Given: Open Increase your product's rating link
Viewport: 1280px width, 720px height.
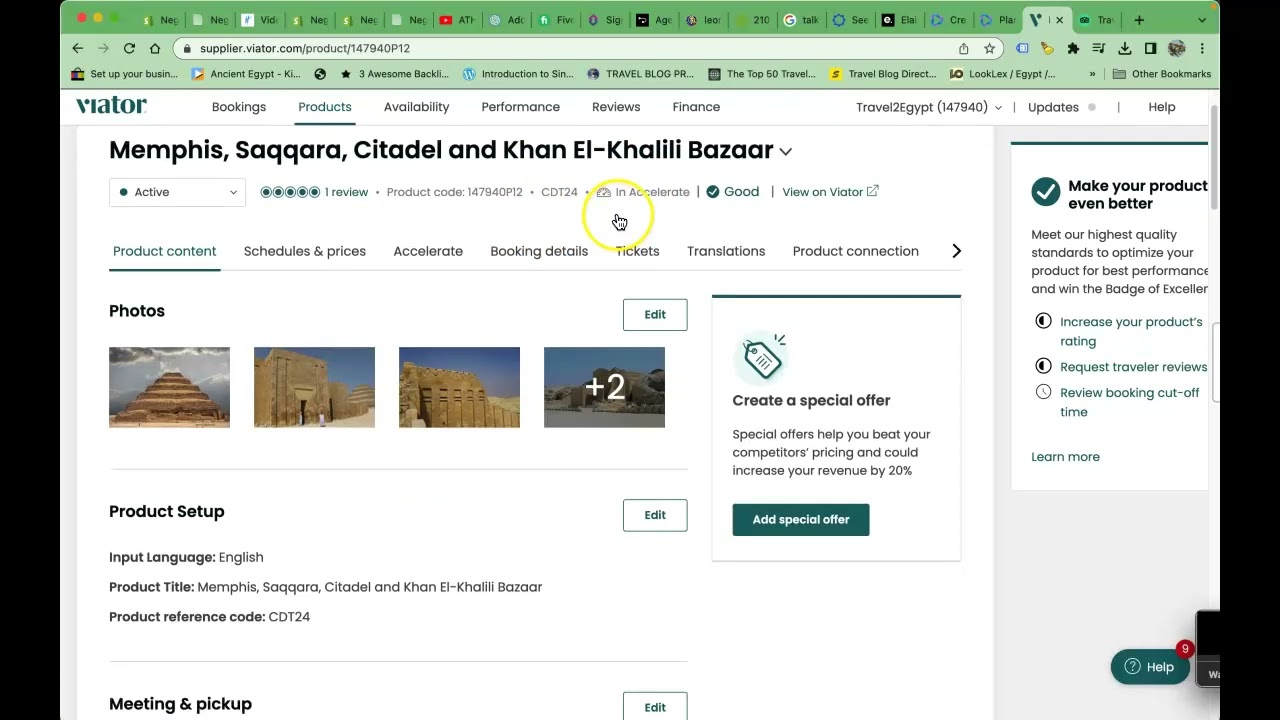Looking at the screenshot, I should (1131, 331).
